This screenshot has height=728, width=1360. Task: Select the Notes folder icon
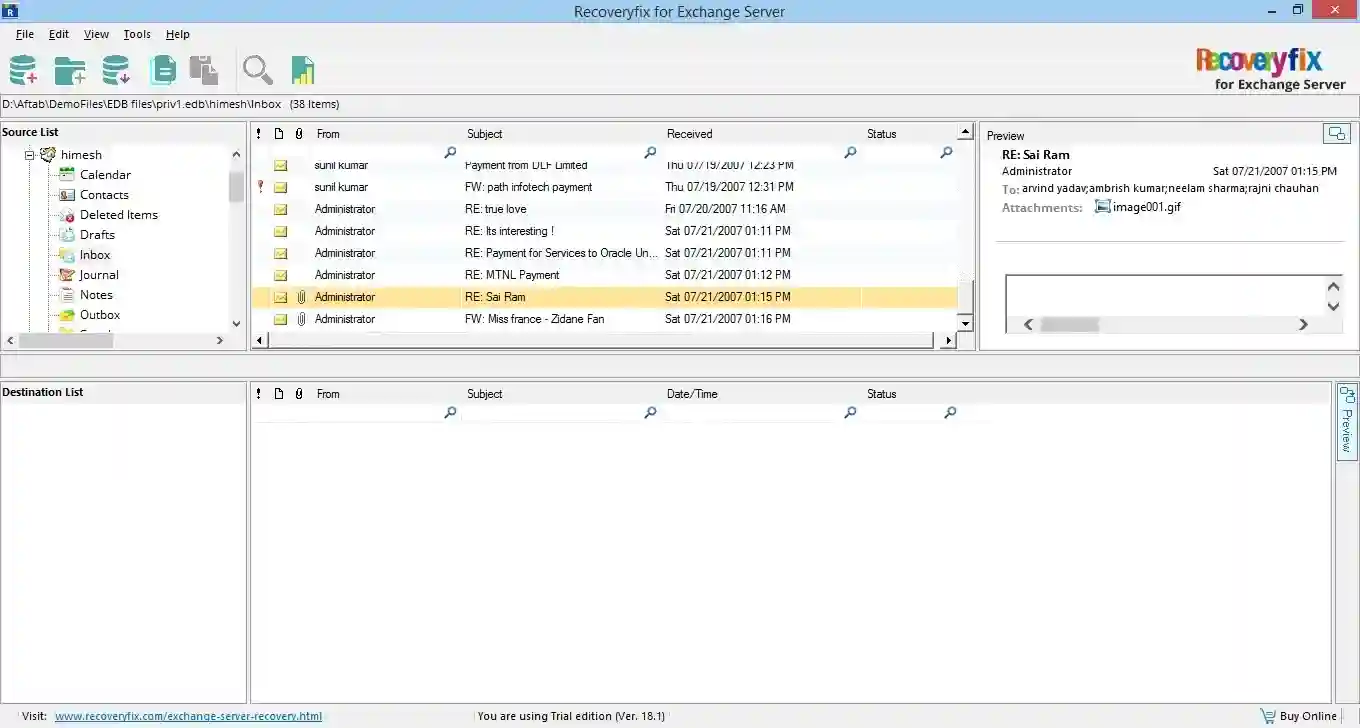coord(67,294)
